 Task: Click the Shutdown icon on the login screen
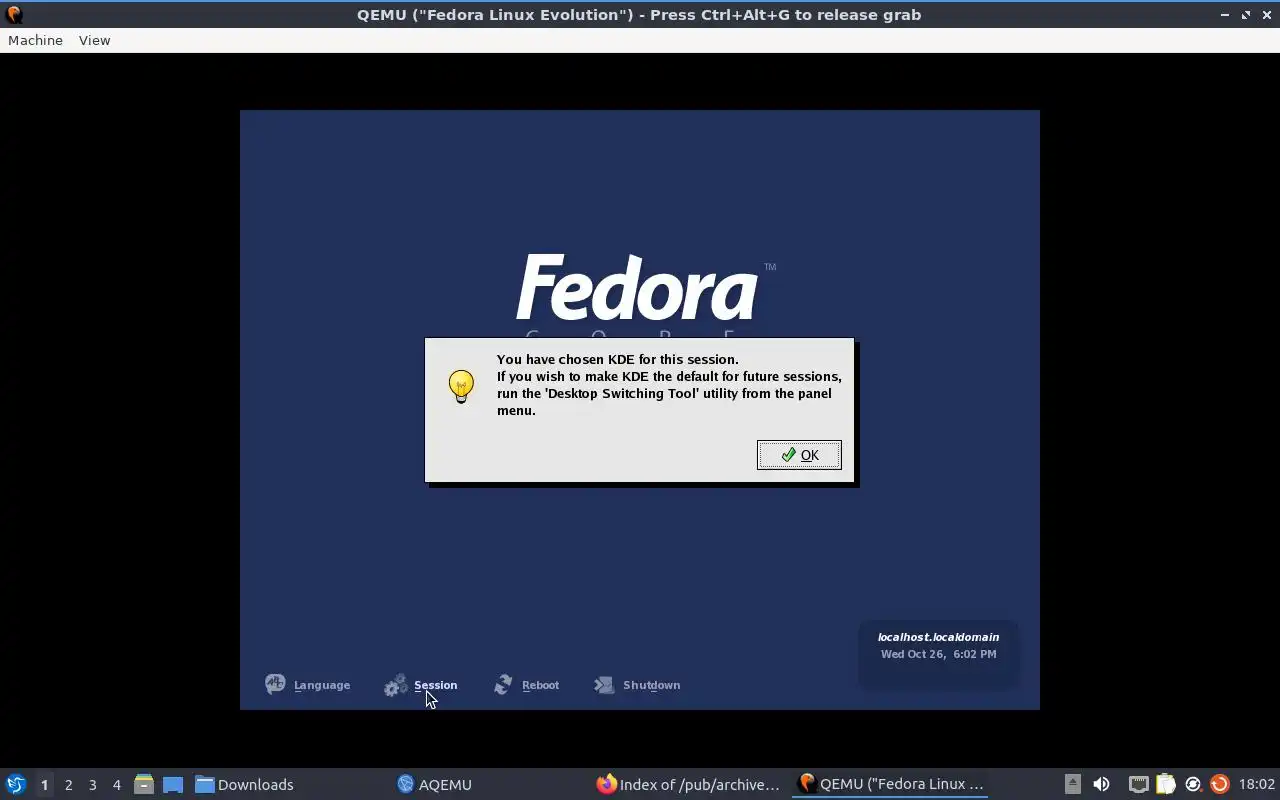[604, 684]
